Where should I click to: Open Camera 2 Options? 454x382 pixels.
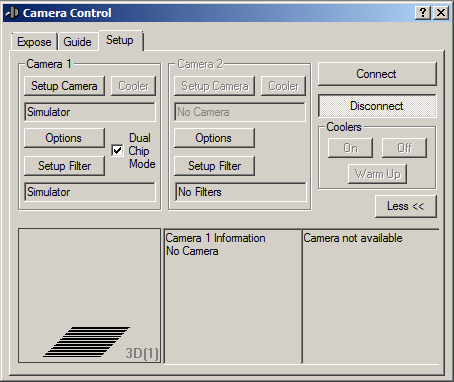pyautogui.click(x=214, y=138)
